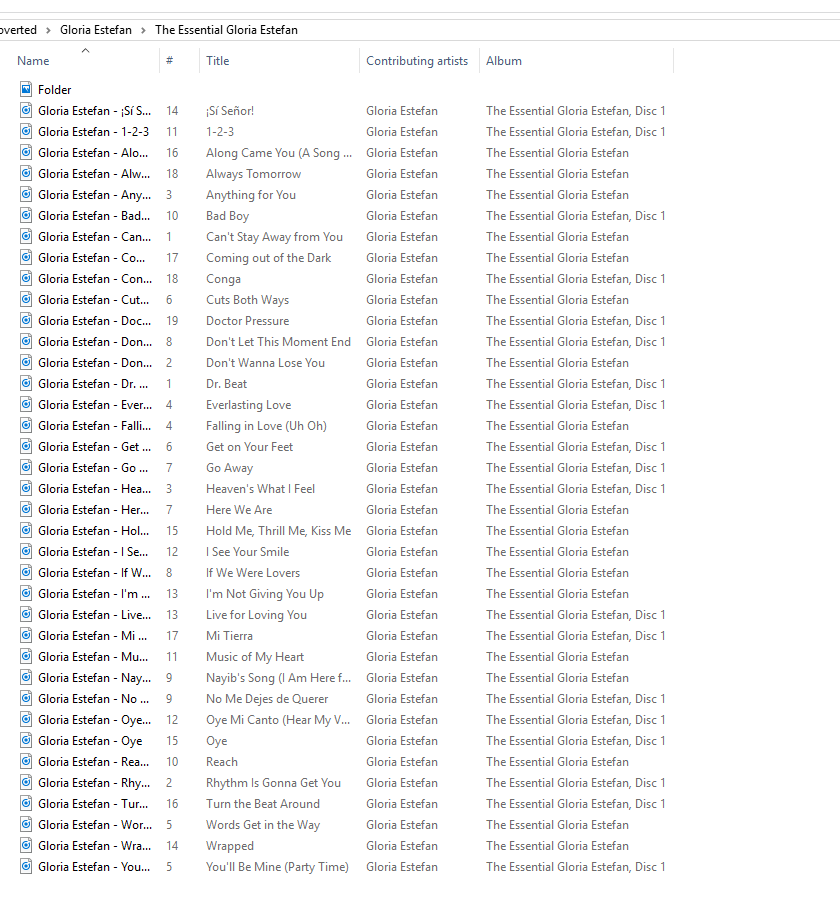The image size is (840, 924).
Task: Click the Wrapped title cell
Action: click(x=230, y=846)
